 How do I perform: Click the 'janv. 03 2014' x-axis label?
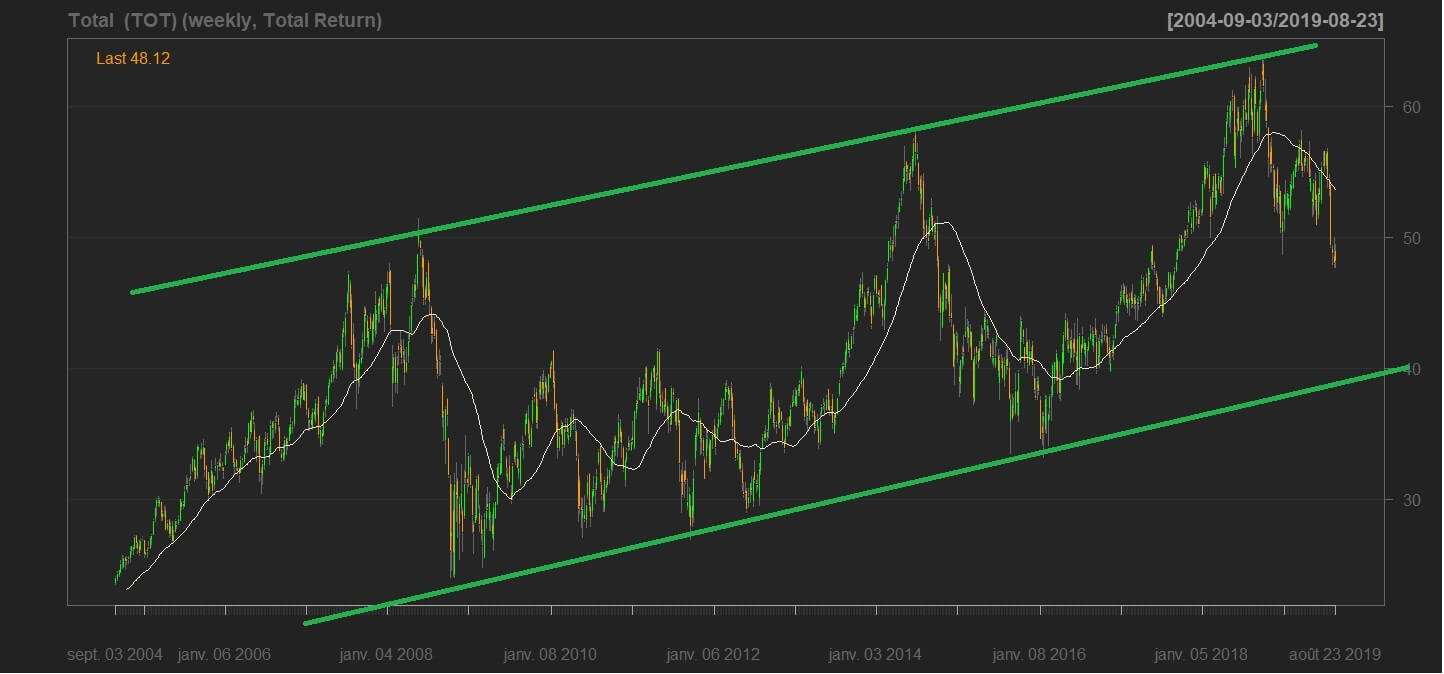876,655
